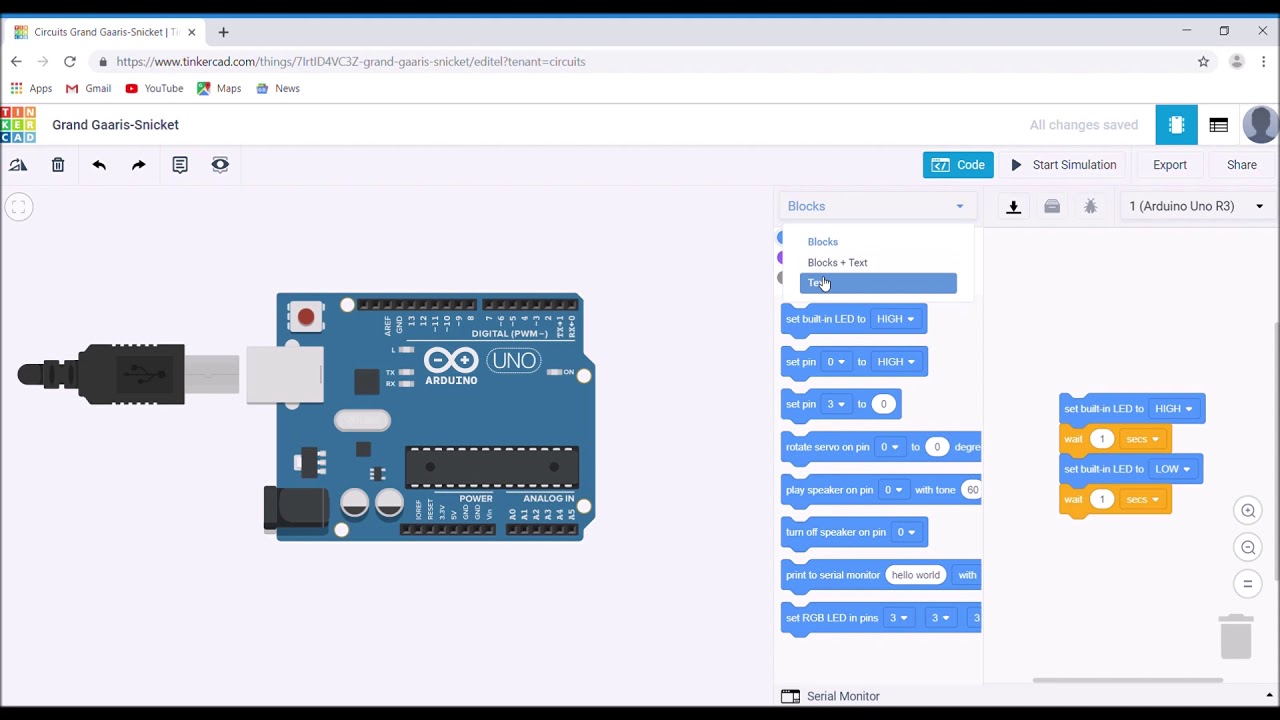Close the Tinkercad browser tab

(191, 32)
